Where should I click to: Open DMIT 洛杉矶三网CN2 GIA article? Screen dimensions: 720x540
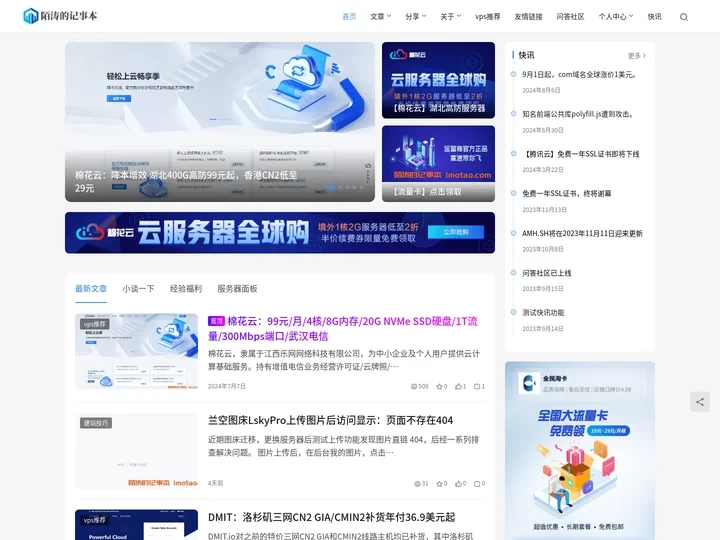[x=332, y=518]
